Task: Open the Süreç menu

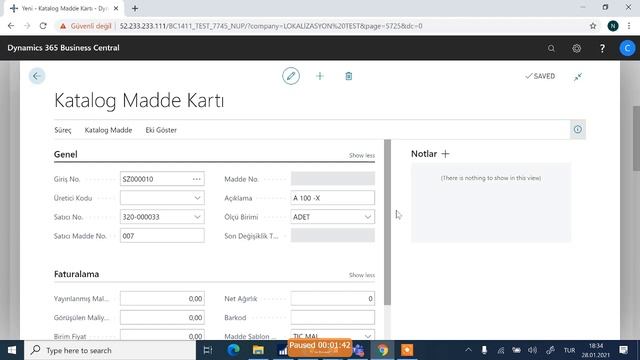Action: click(x=62, y=130)
